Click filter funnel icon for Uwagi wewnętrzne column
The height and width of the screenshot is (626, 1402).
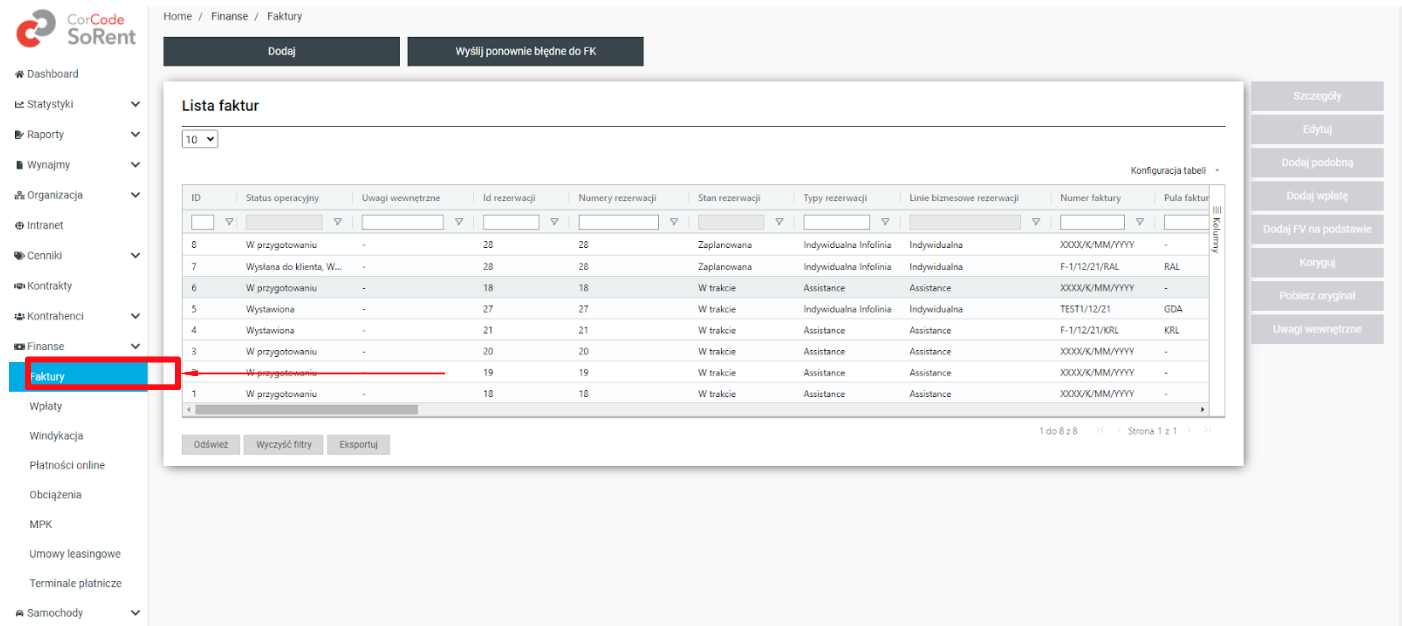tap(459, 222)
